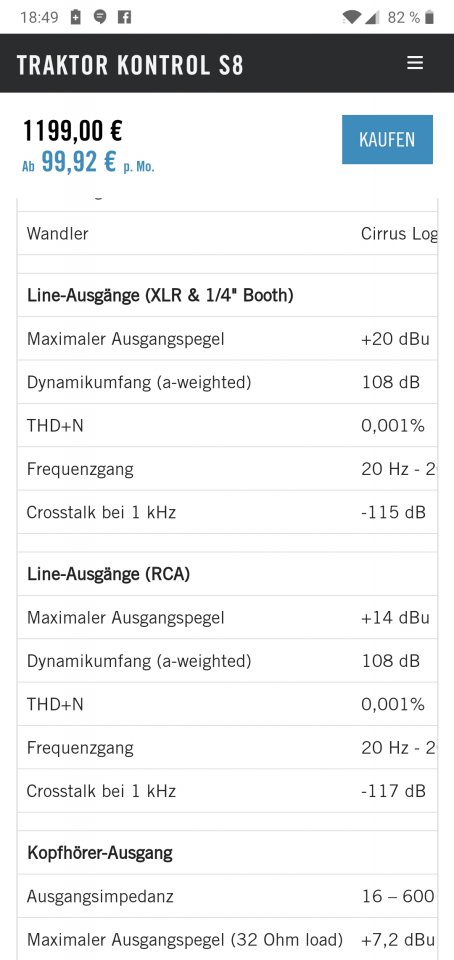This screenshot has width=454, height=960.
Task: Select the Crosstalk bei 1 kHz -115 dB row
Action: coord(227,512)
